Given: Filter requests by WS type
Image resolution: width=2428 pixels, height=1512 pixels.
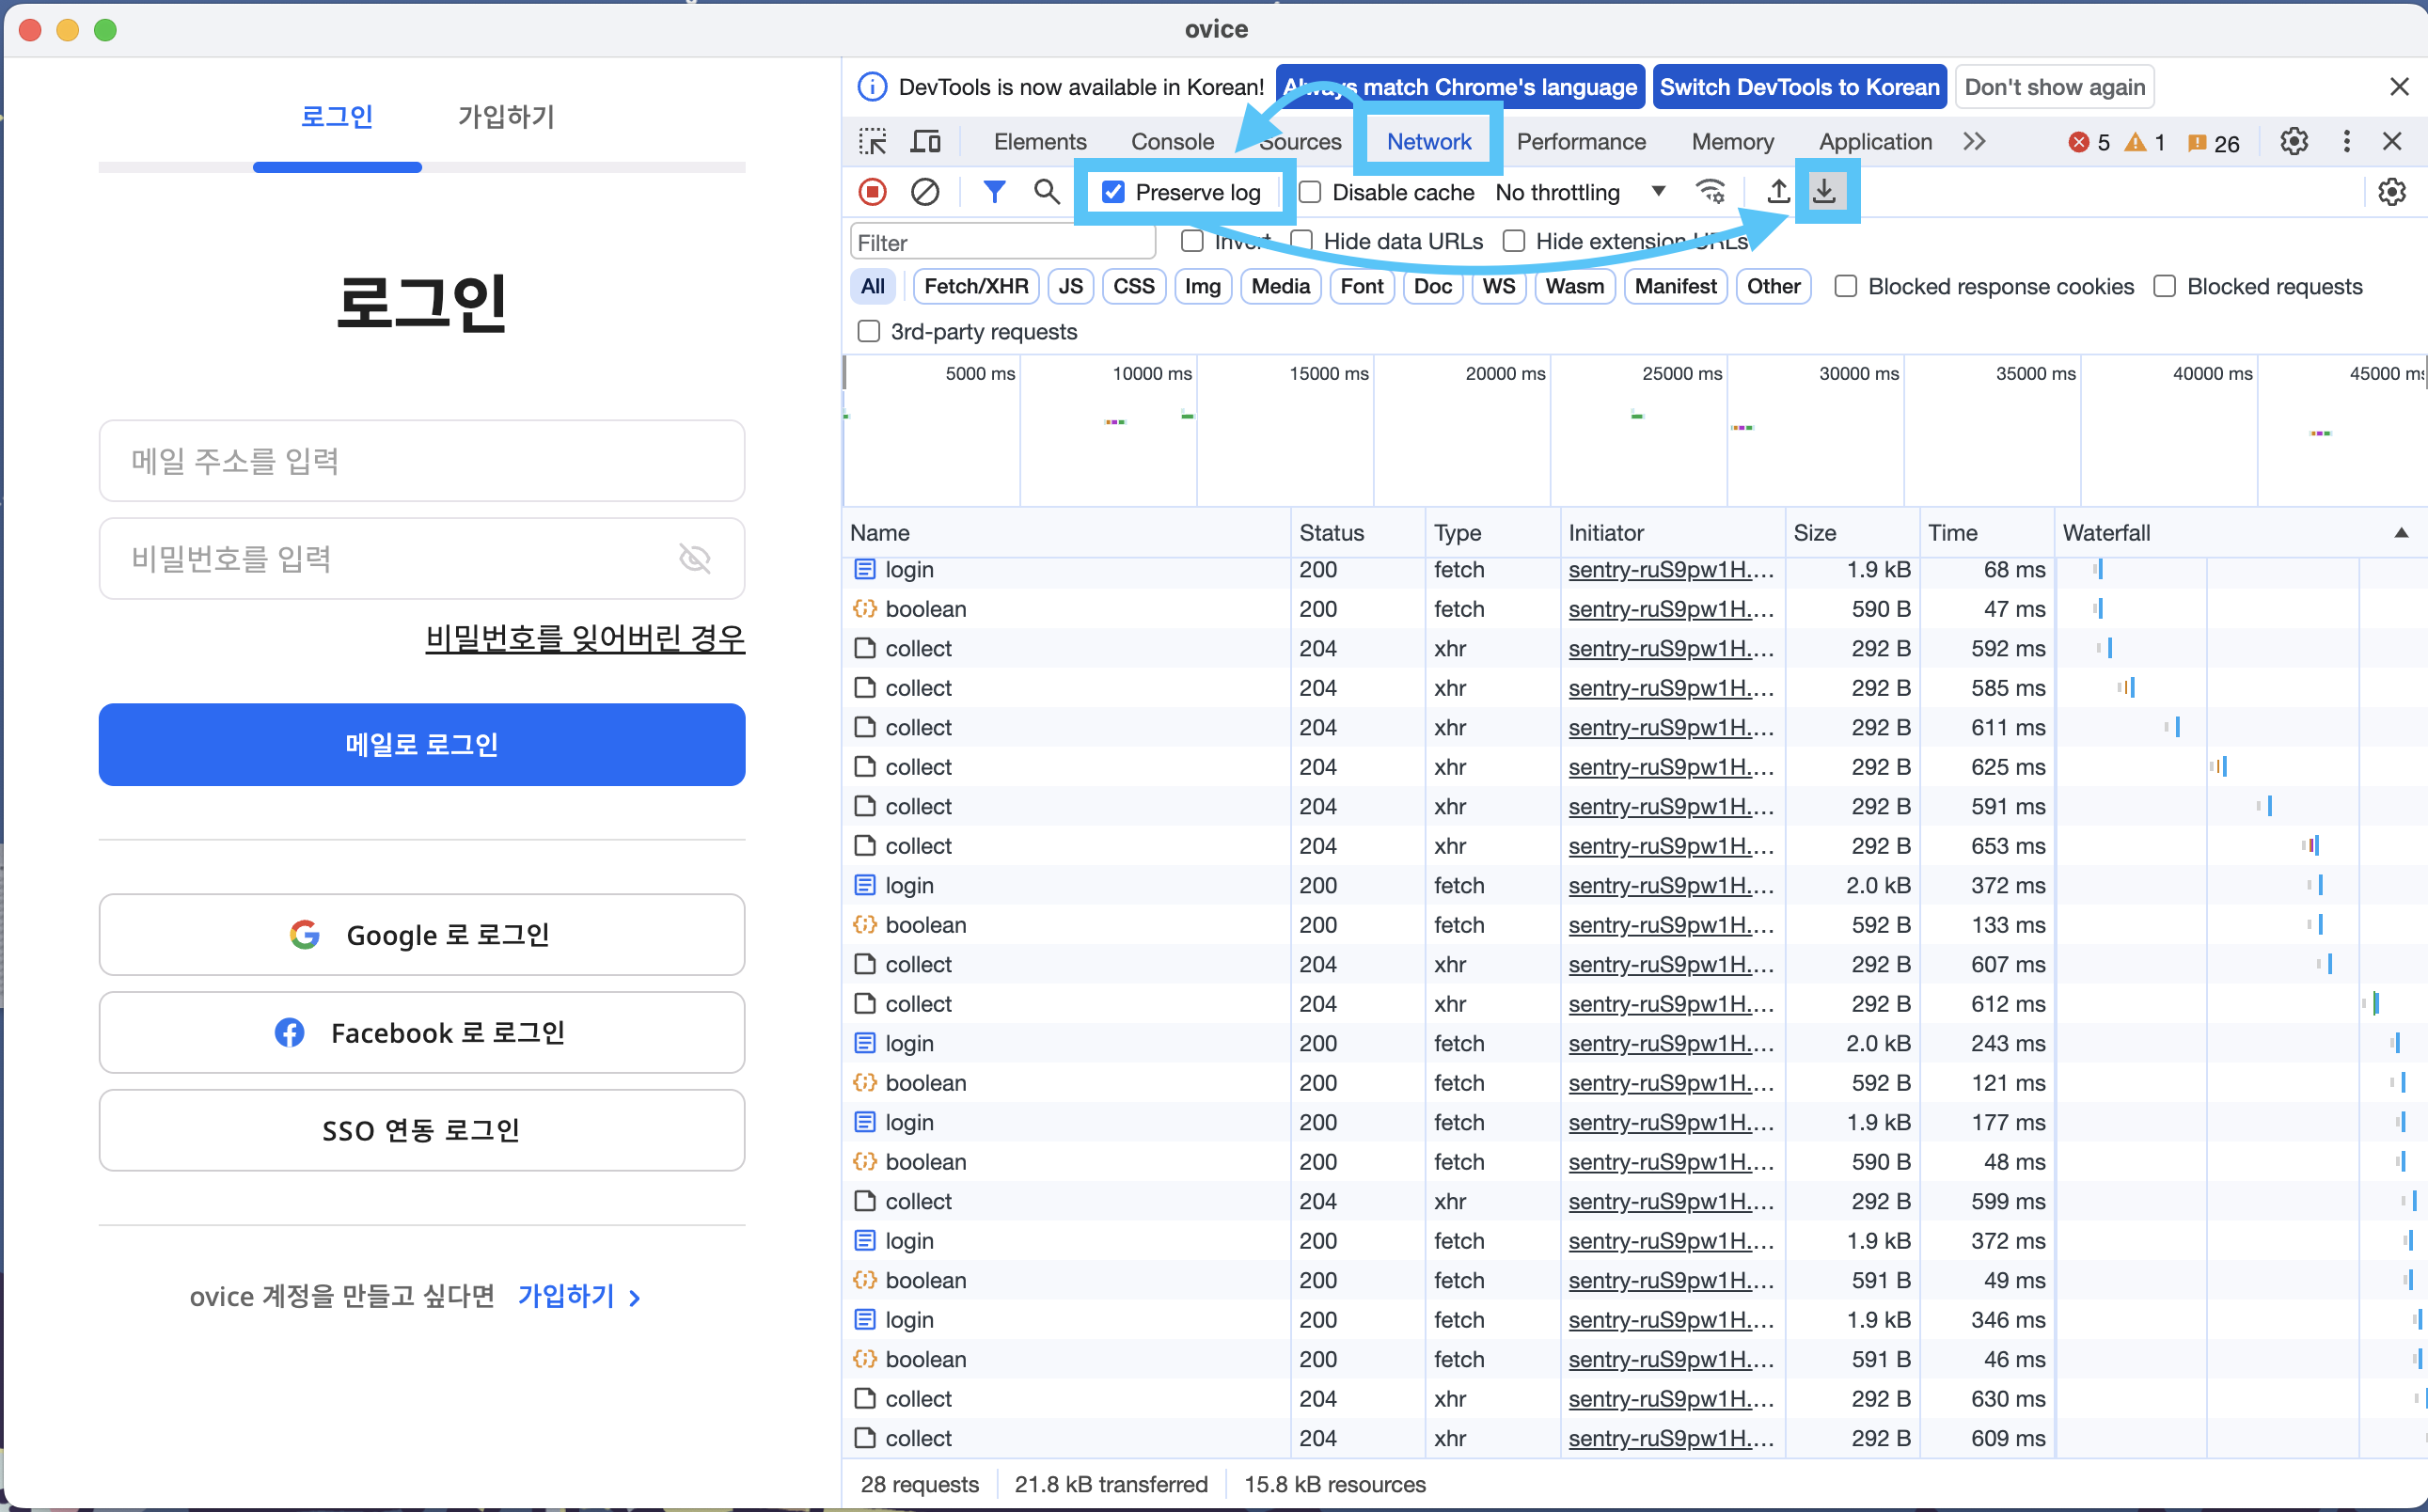Looking at the screenshot, I should coord(1499,287).
